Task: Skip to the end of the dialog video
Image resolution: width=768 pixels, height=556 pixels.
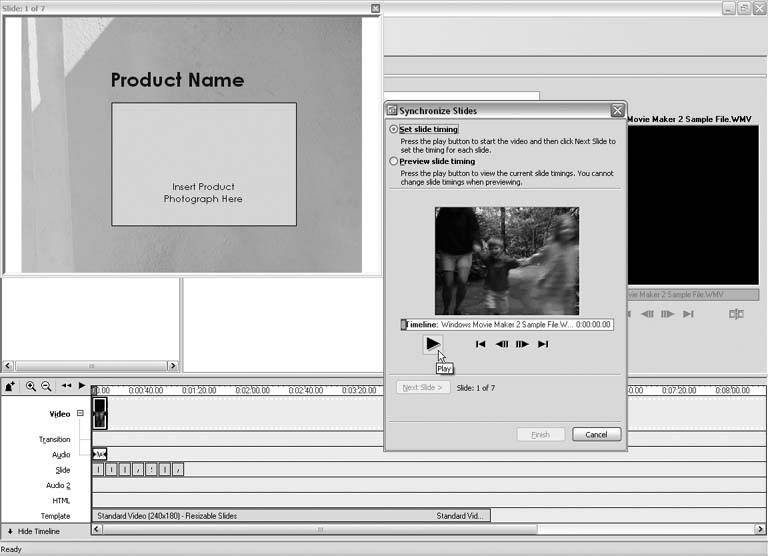Action: [x=543, y=344]
